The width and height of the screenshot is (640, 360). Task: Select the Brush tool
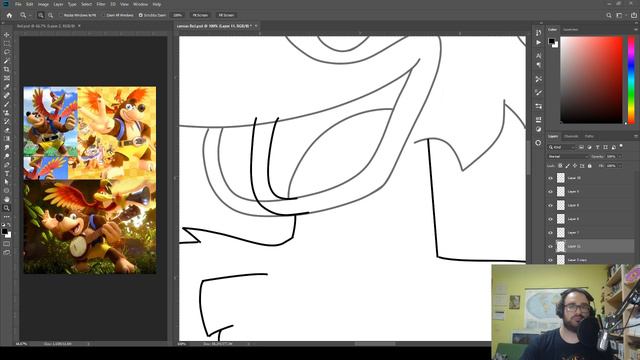[7, 104]
